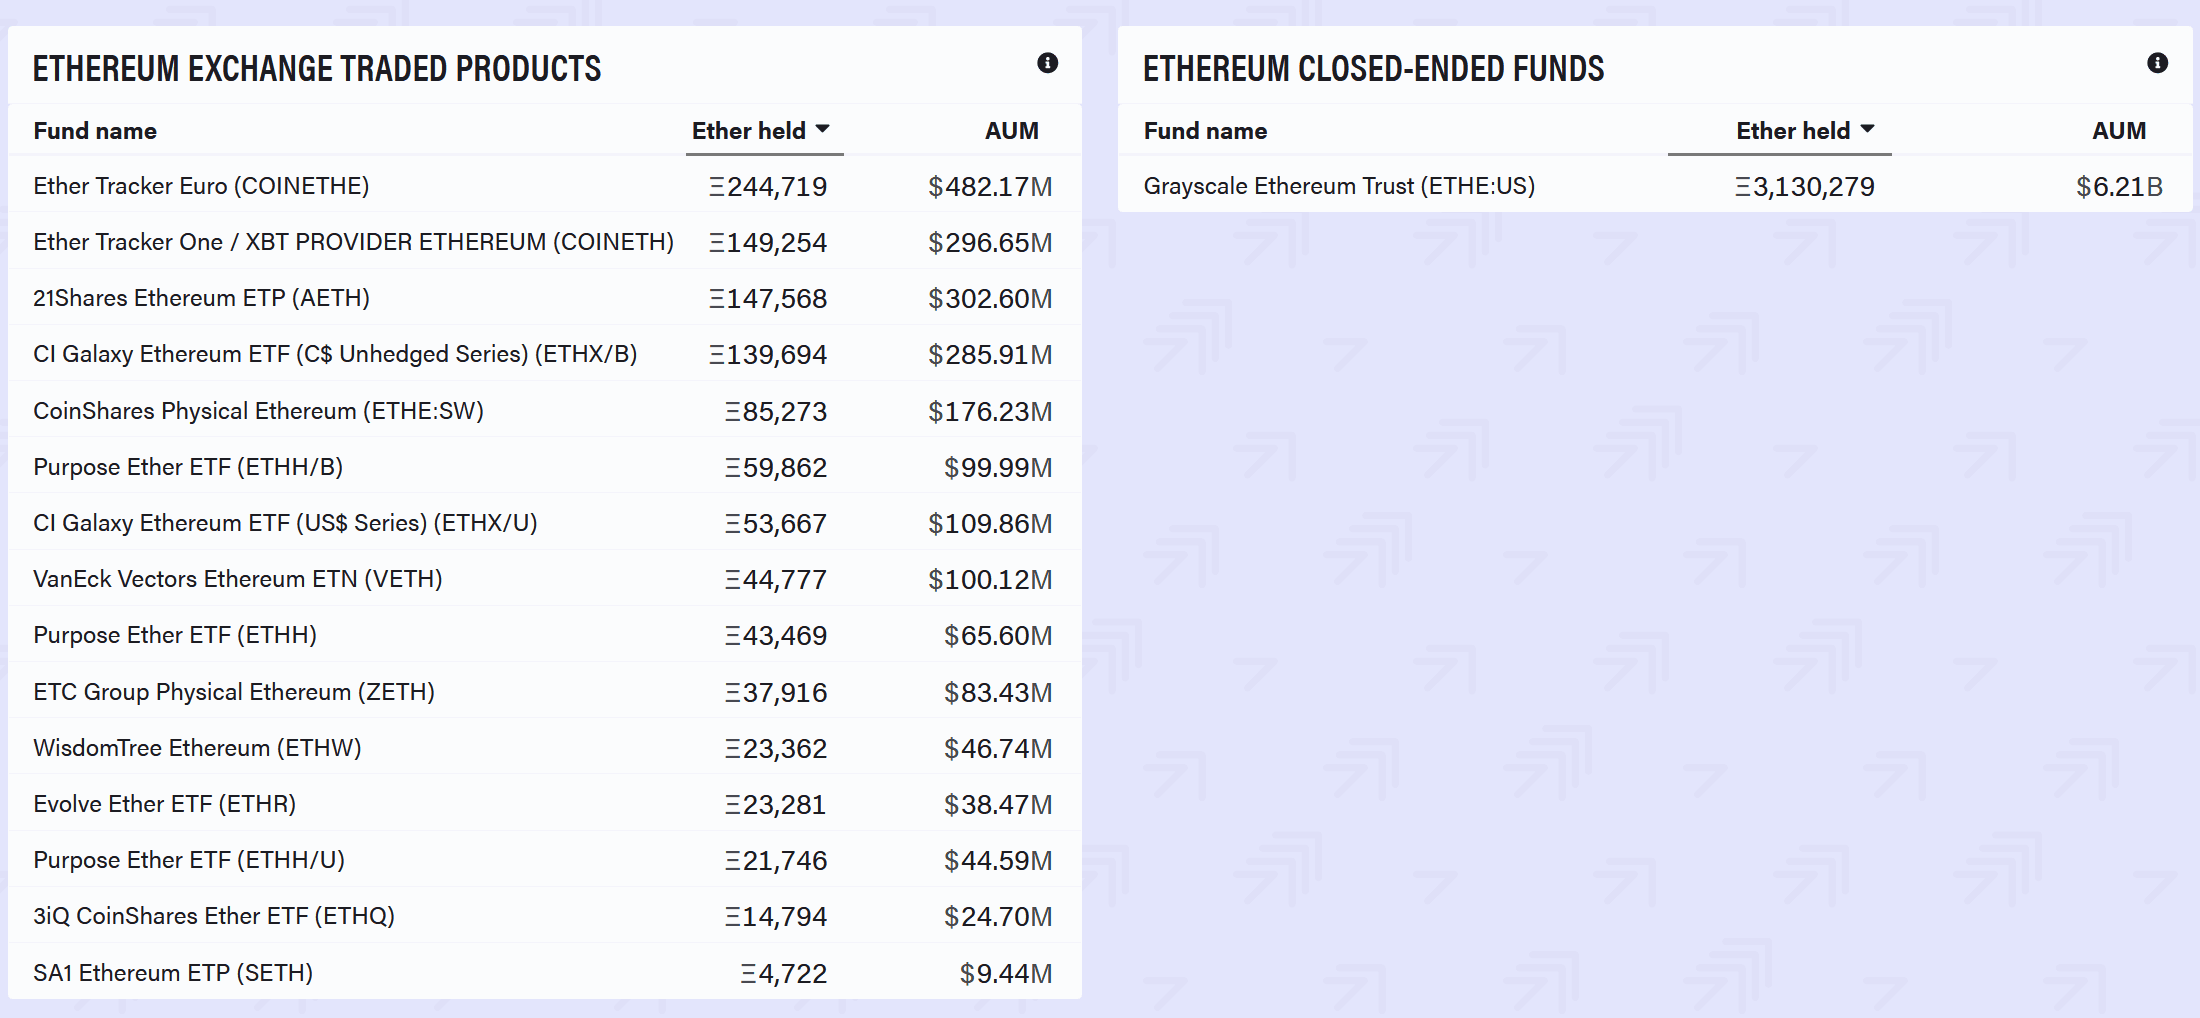Viewport: 2200px width, 1018px height.
Task: Select 21Shares Ethereum ETP (AETH) fund
Action: [201, 298]
